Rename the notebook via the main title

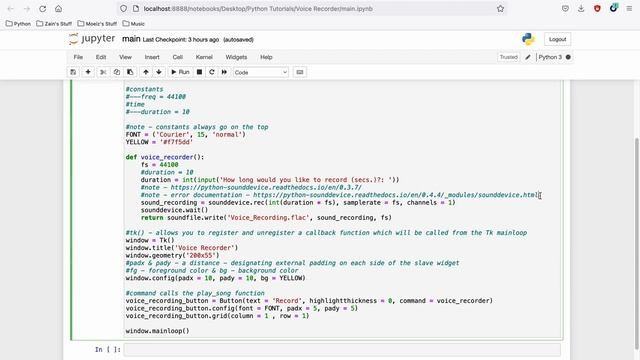click(131, 39)
